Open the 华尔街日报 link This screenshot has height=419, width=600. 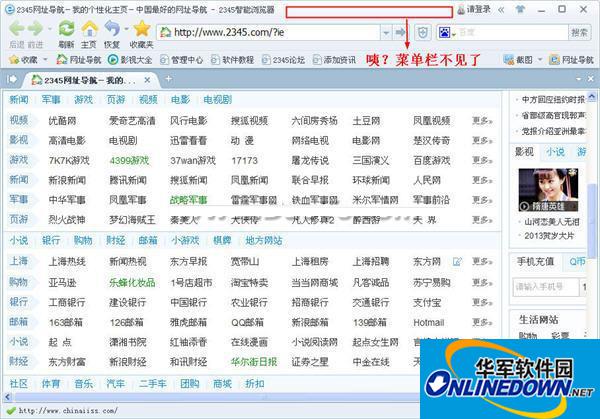(x=254, y=362)
